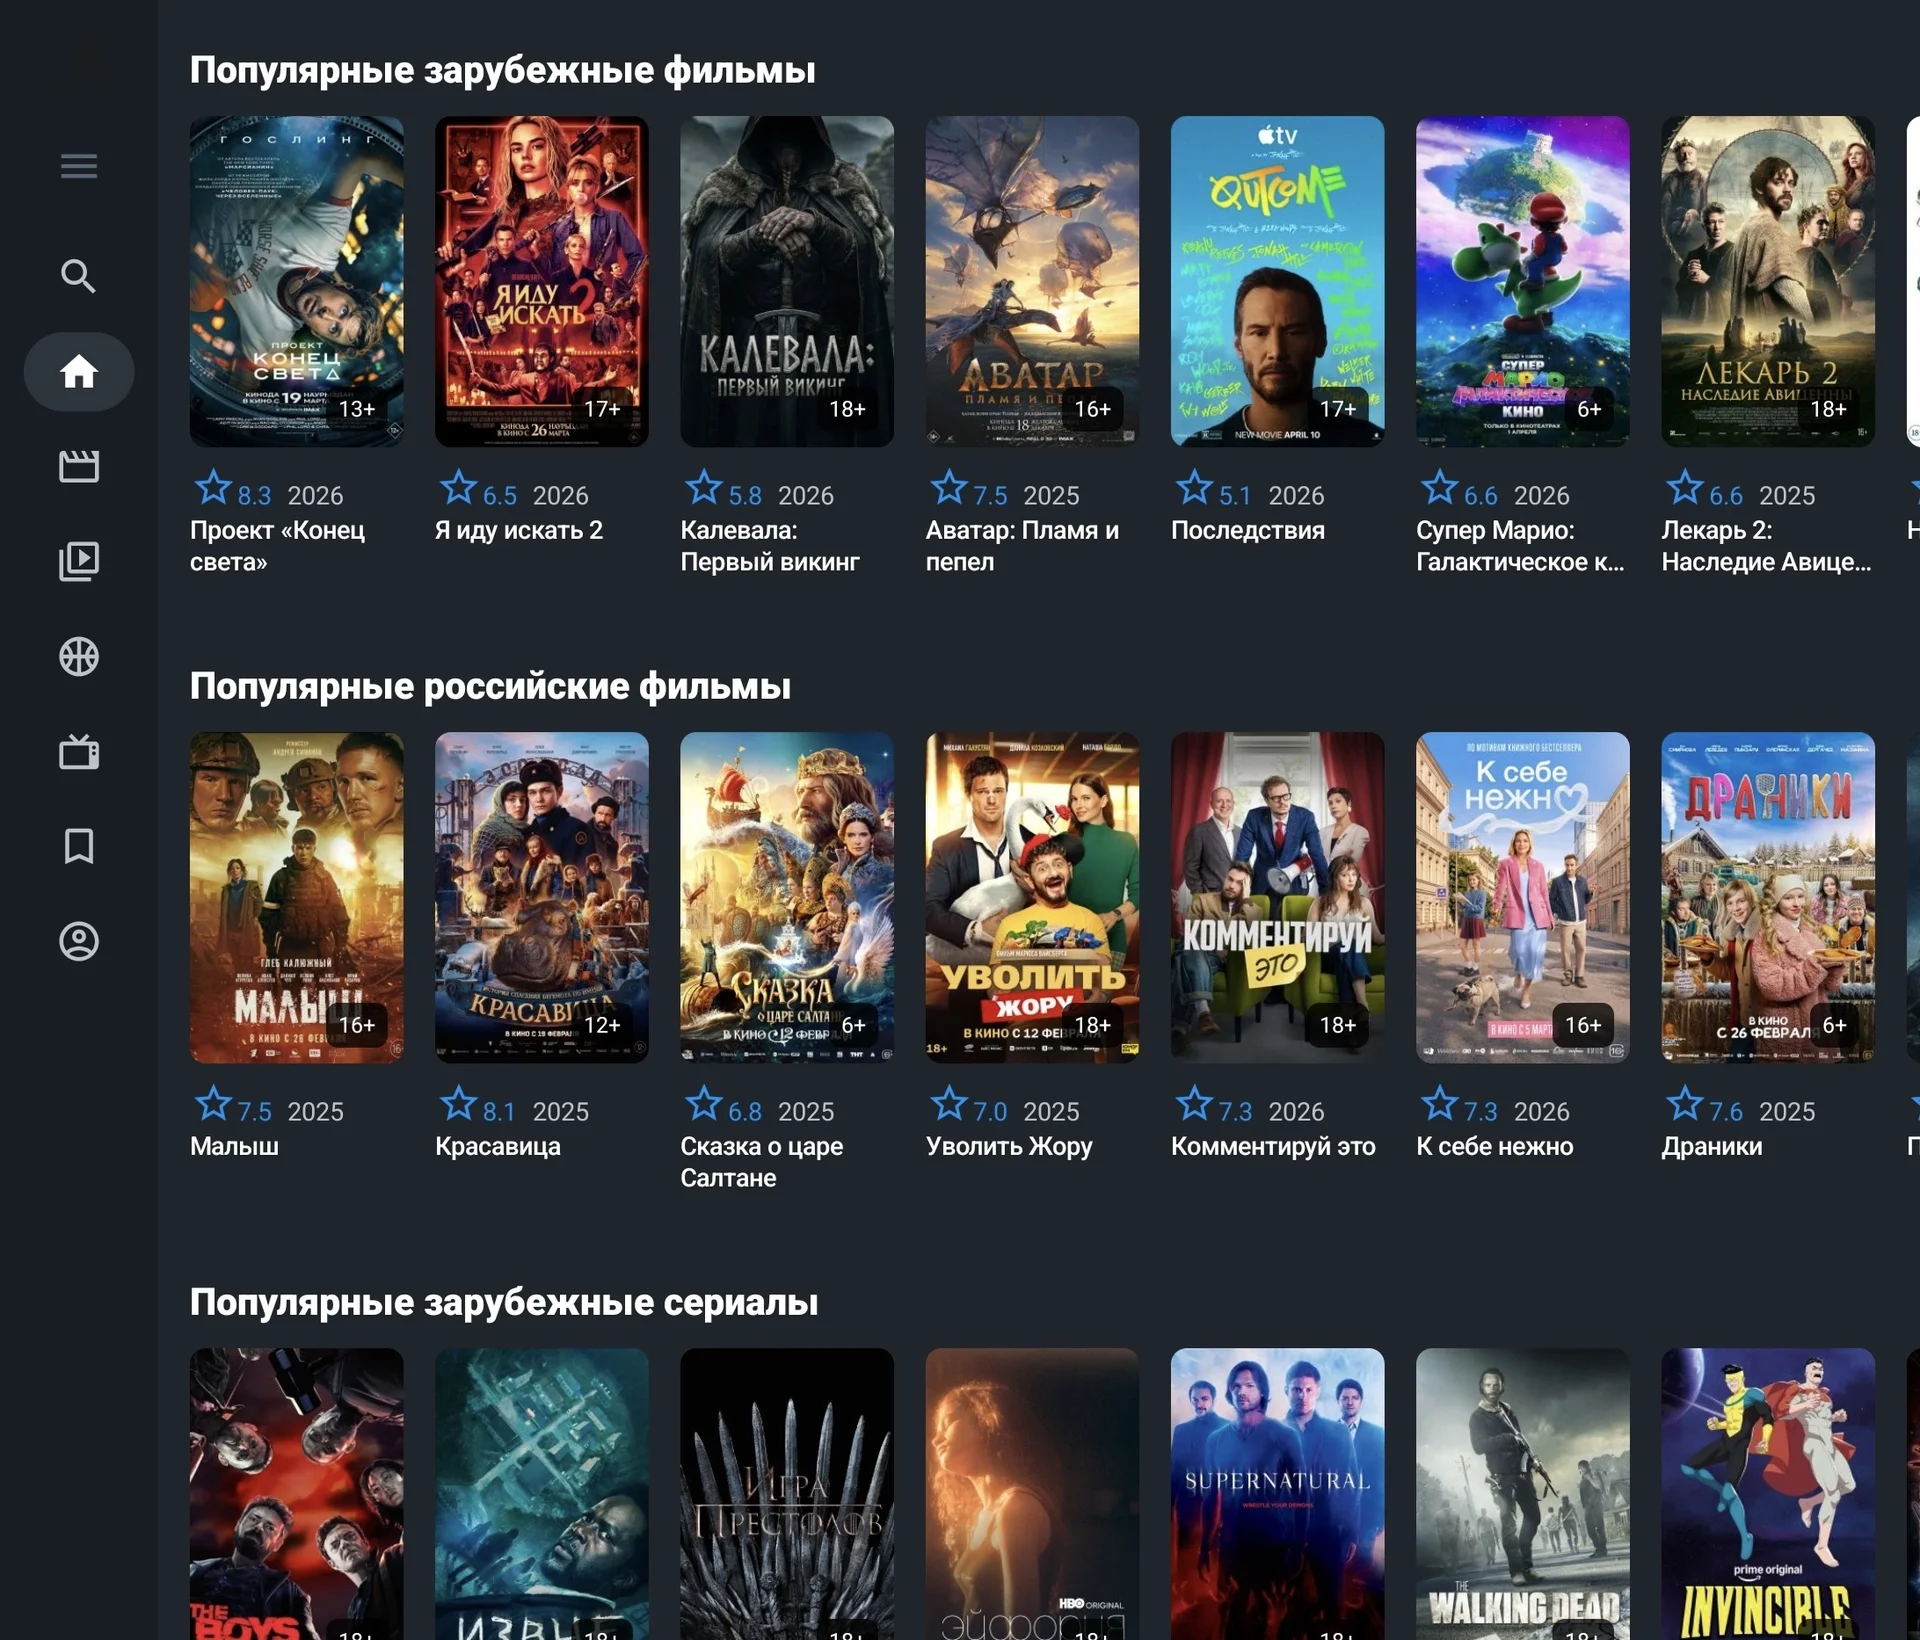The height and width of the screenshot is (1640, 1920).
Task: Open the Эйфория HBO series poster
Action: (1032, 1494)
